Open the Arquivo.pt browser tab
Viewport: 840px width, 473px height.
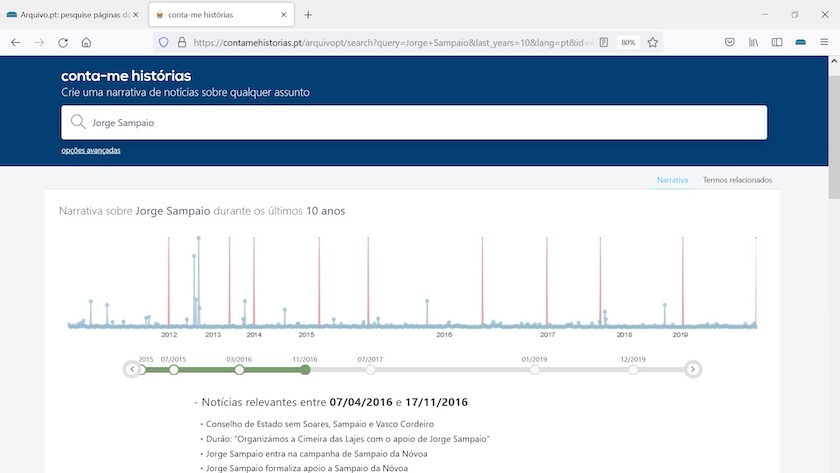tap(68, 15)
